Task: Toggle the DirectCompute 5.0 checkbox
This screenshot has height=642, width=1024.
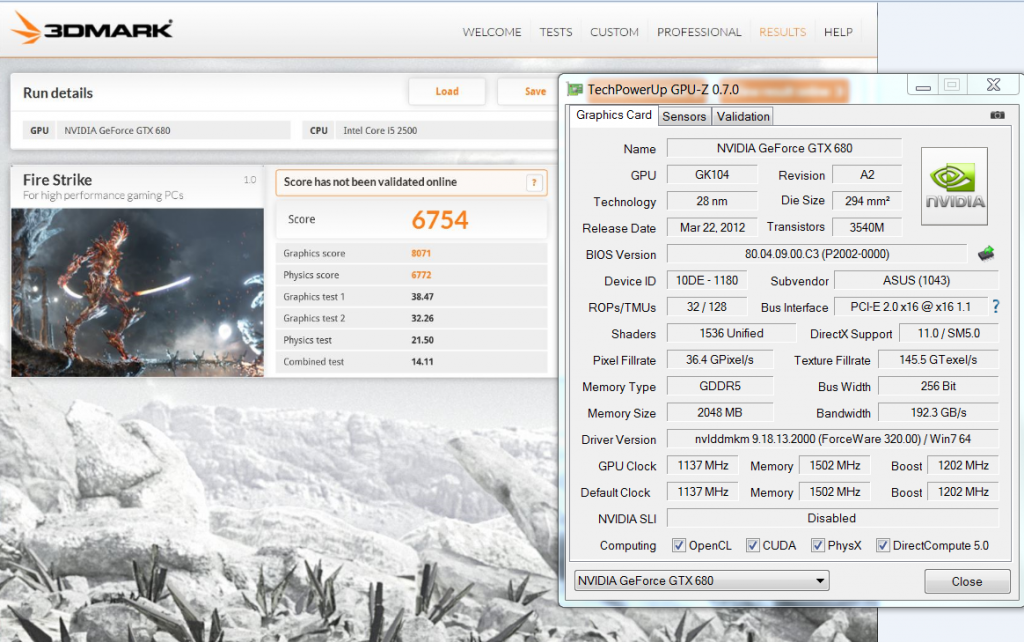Action: pos(883,545)
